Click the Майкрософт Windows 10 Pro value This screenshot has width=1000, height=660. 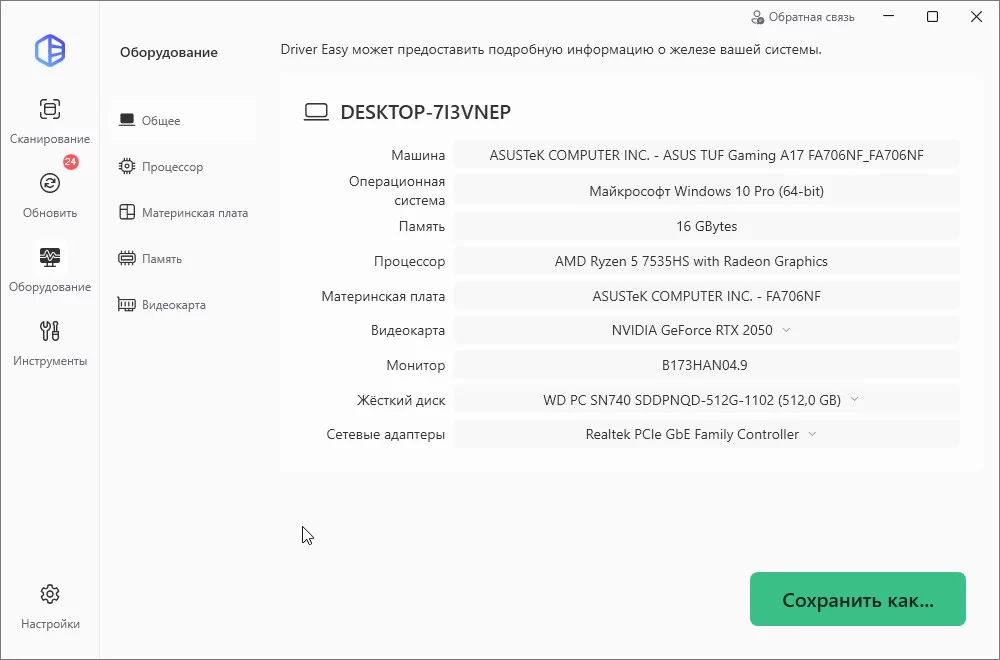(x=706, y=191)
